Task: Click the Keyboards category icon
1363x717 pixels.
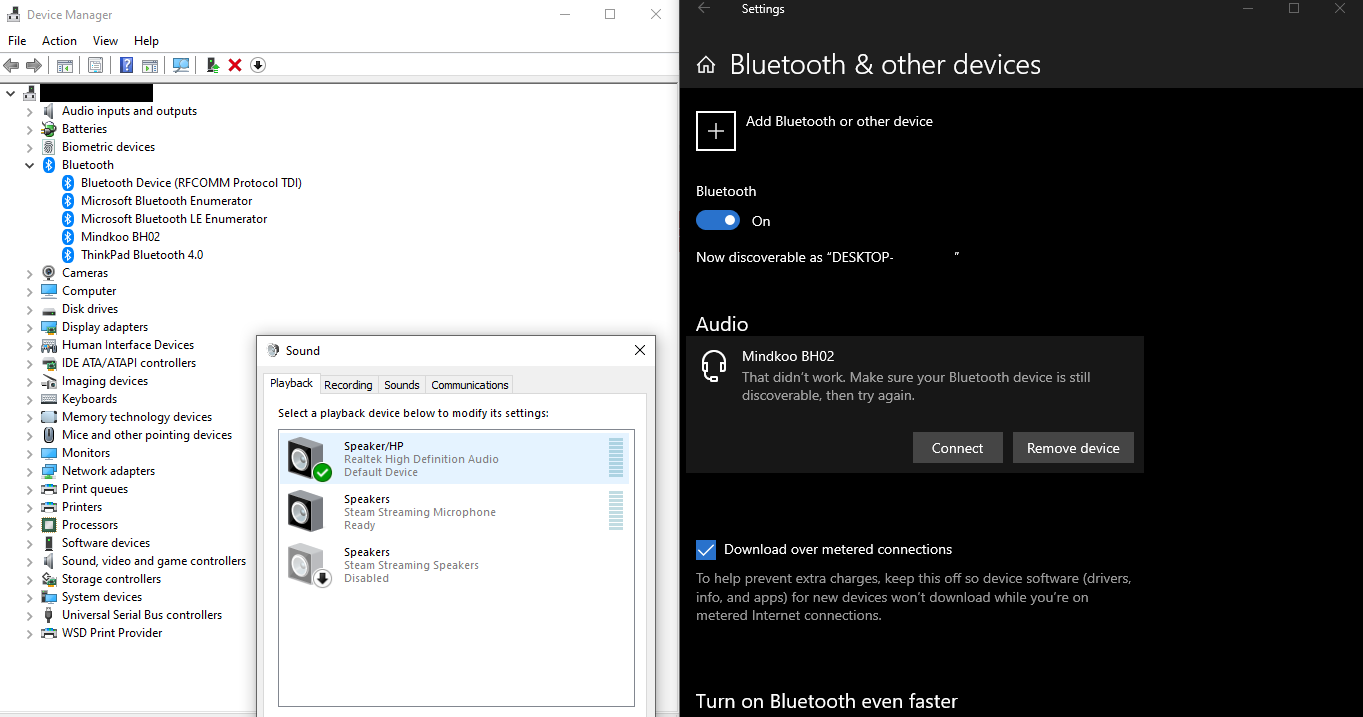Action: (49, 399)
